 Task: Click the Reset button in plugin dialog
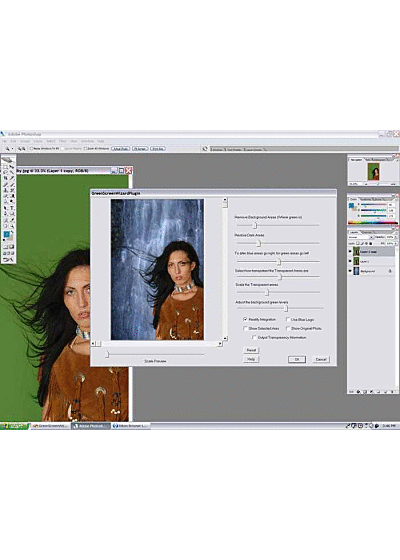[251, 350]
